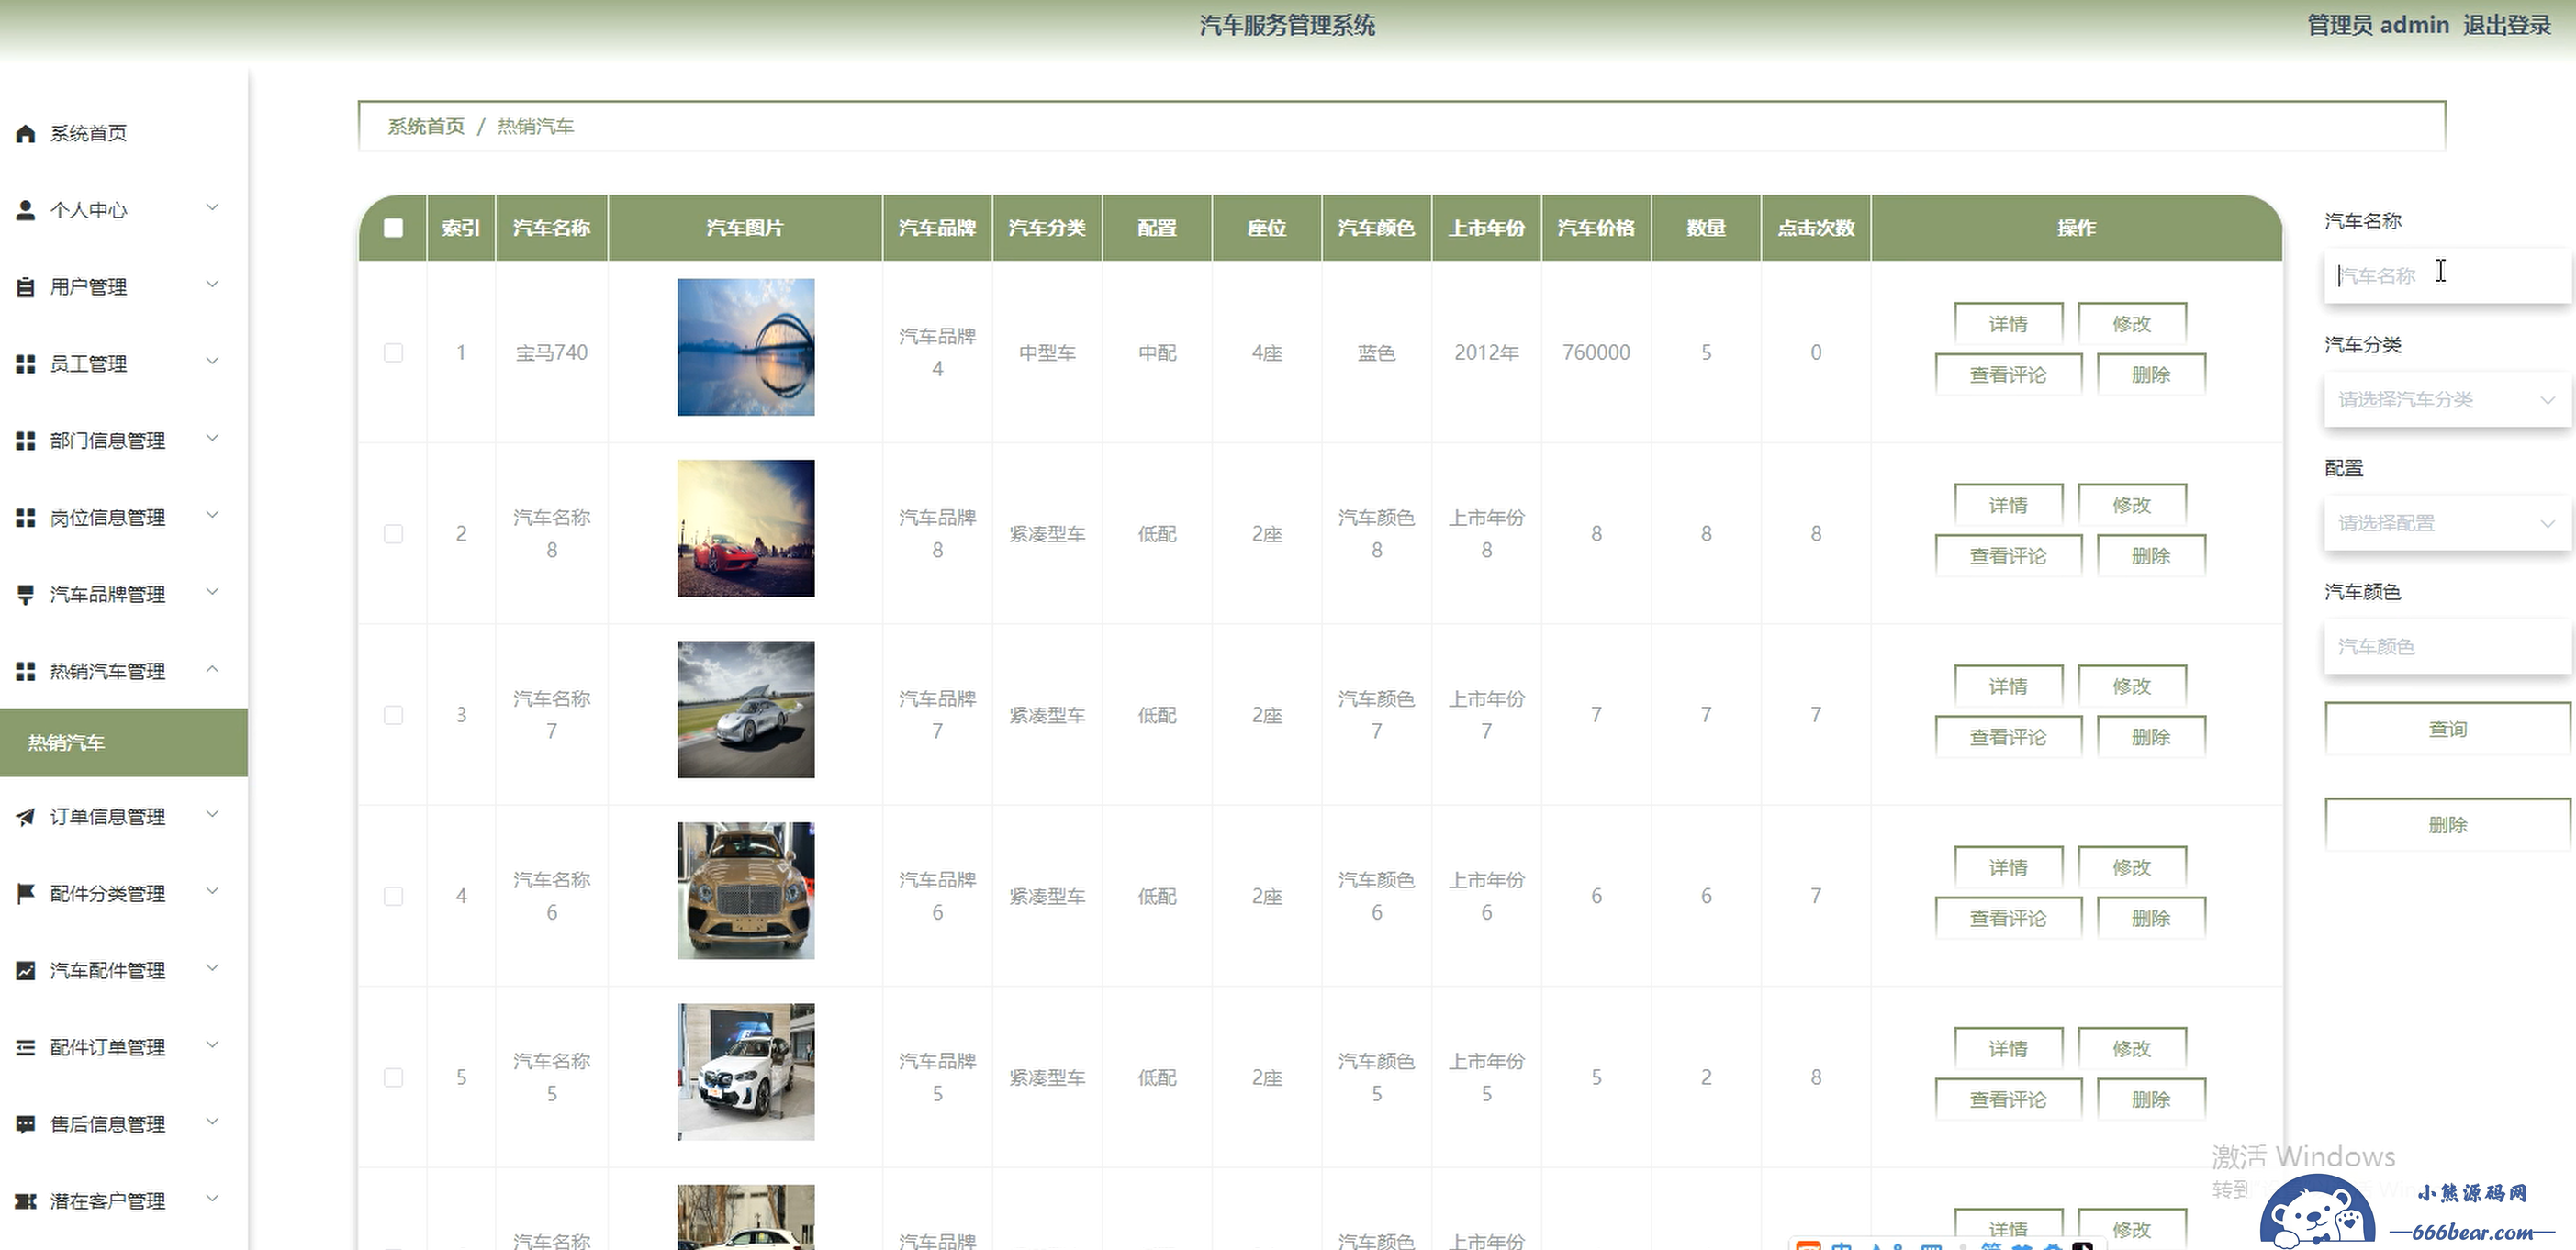Expand the 岗位信息管理 menu chevron
Image resolution: width=2576 pixels, height=1250 pixels.
[212, 516]
